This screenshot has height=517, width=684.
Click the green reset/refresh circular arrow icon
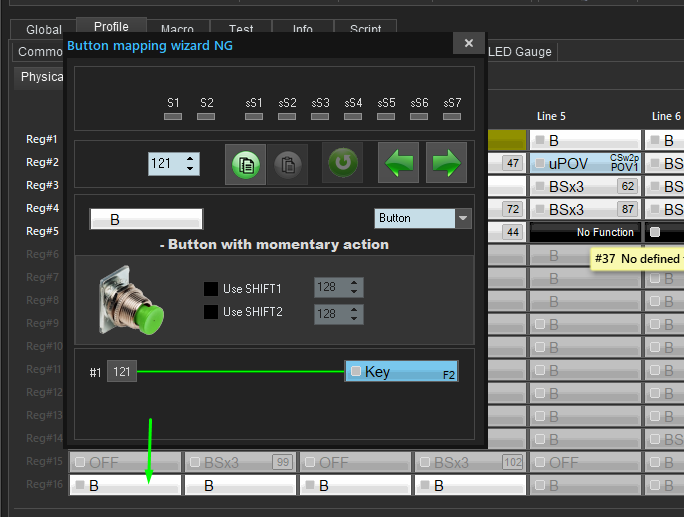pyautogui.click(x=342, y=163)
